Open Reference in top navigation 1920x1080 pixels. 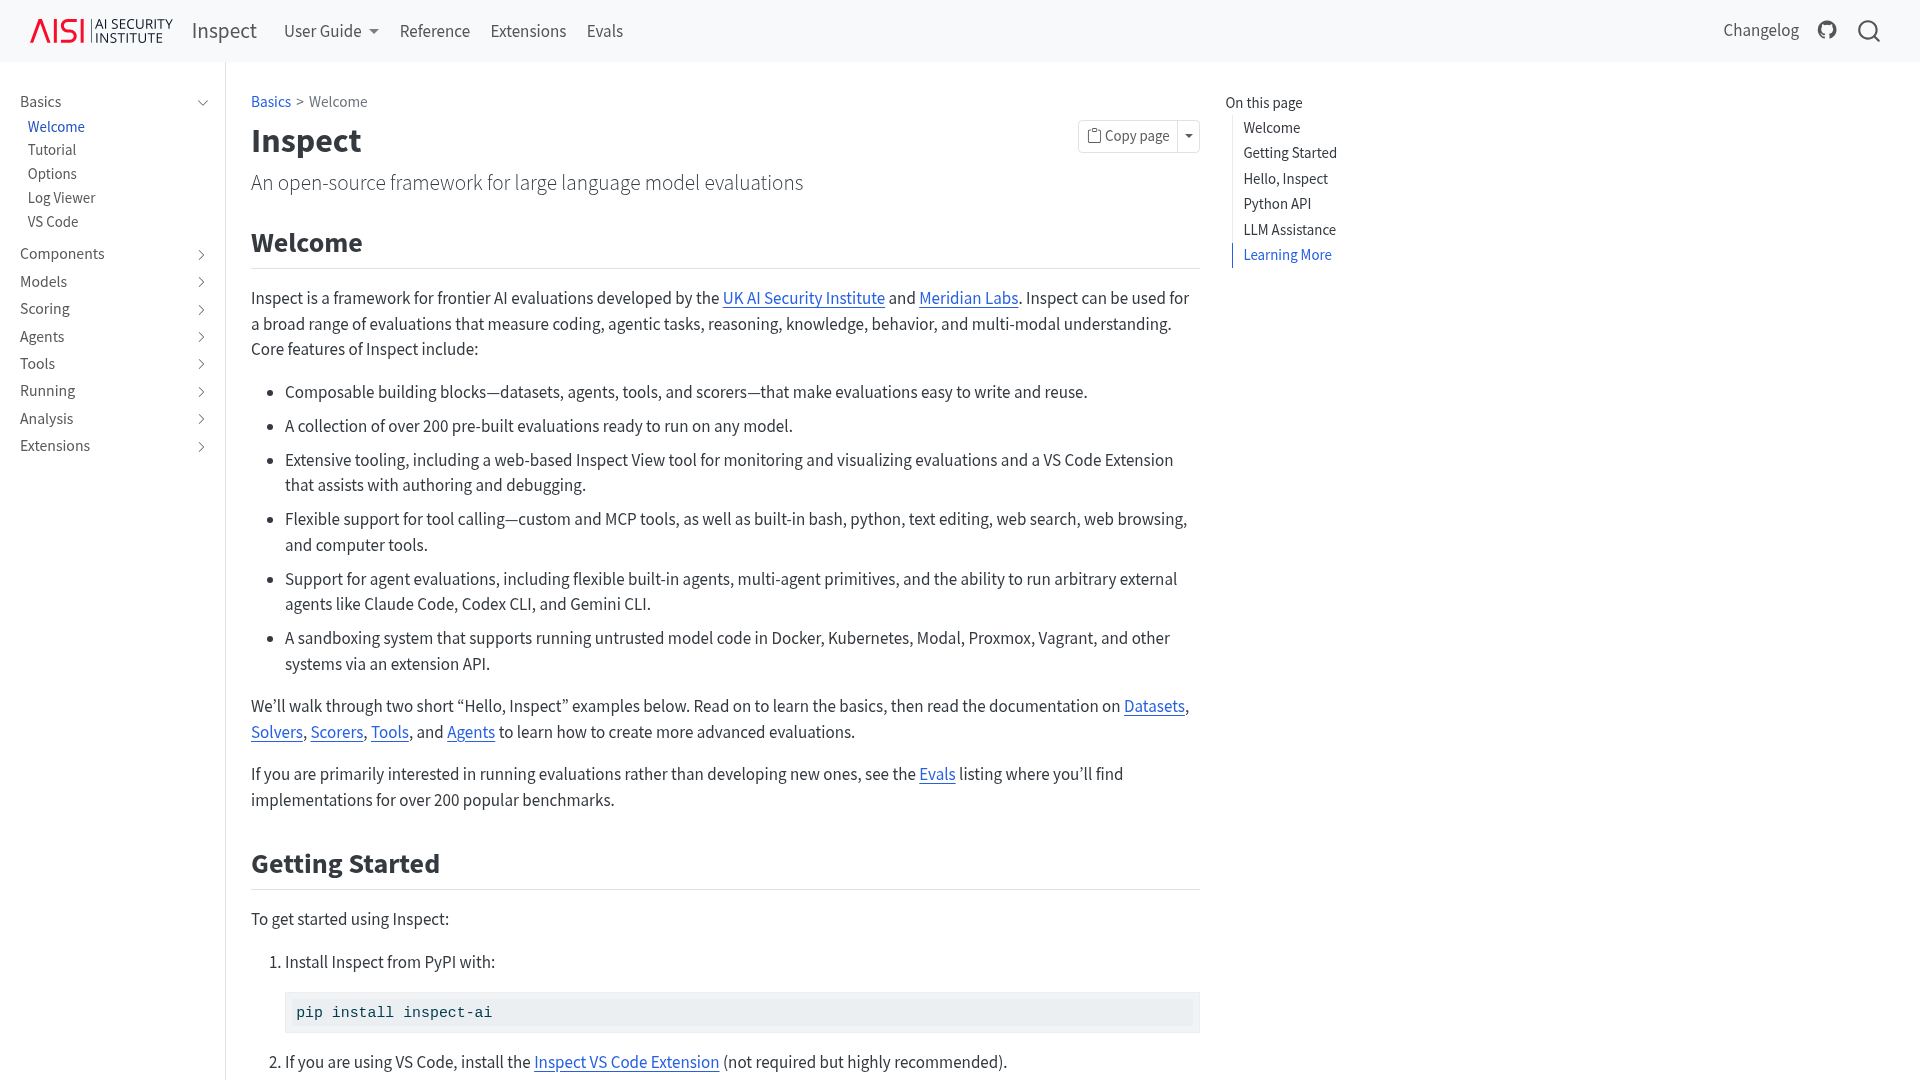434,31
